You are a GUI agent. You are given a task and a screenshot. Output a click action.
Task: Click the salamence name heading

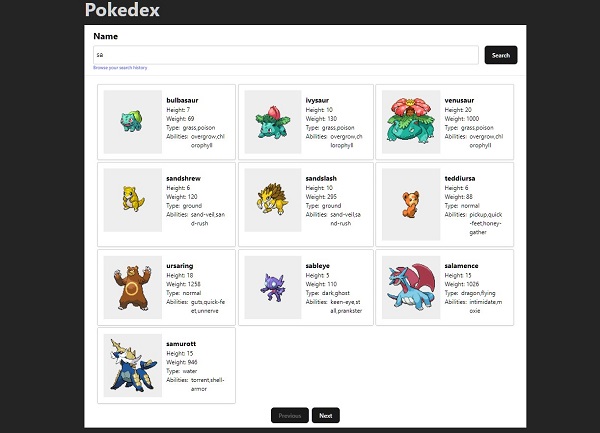point(461,265)
